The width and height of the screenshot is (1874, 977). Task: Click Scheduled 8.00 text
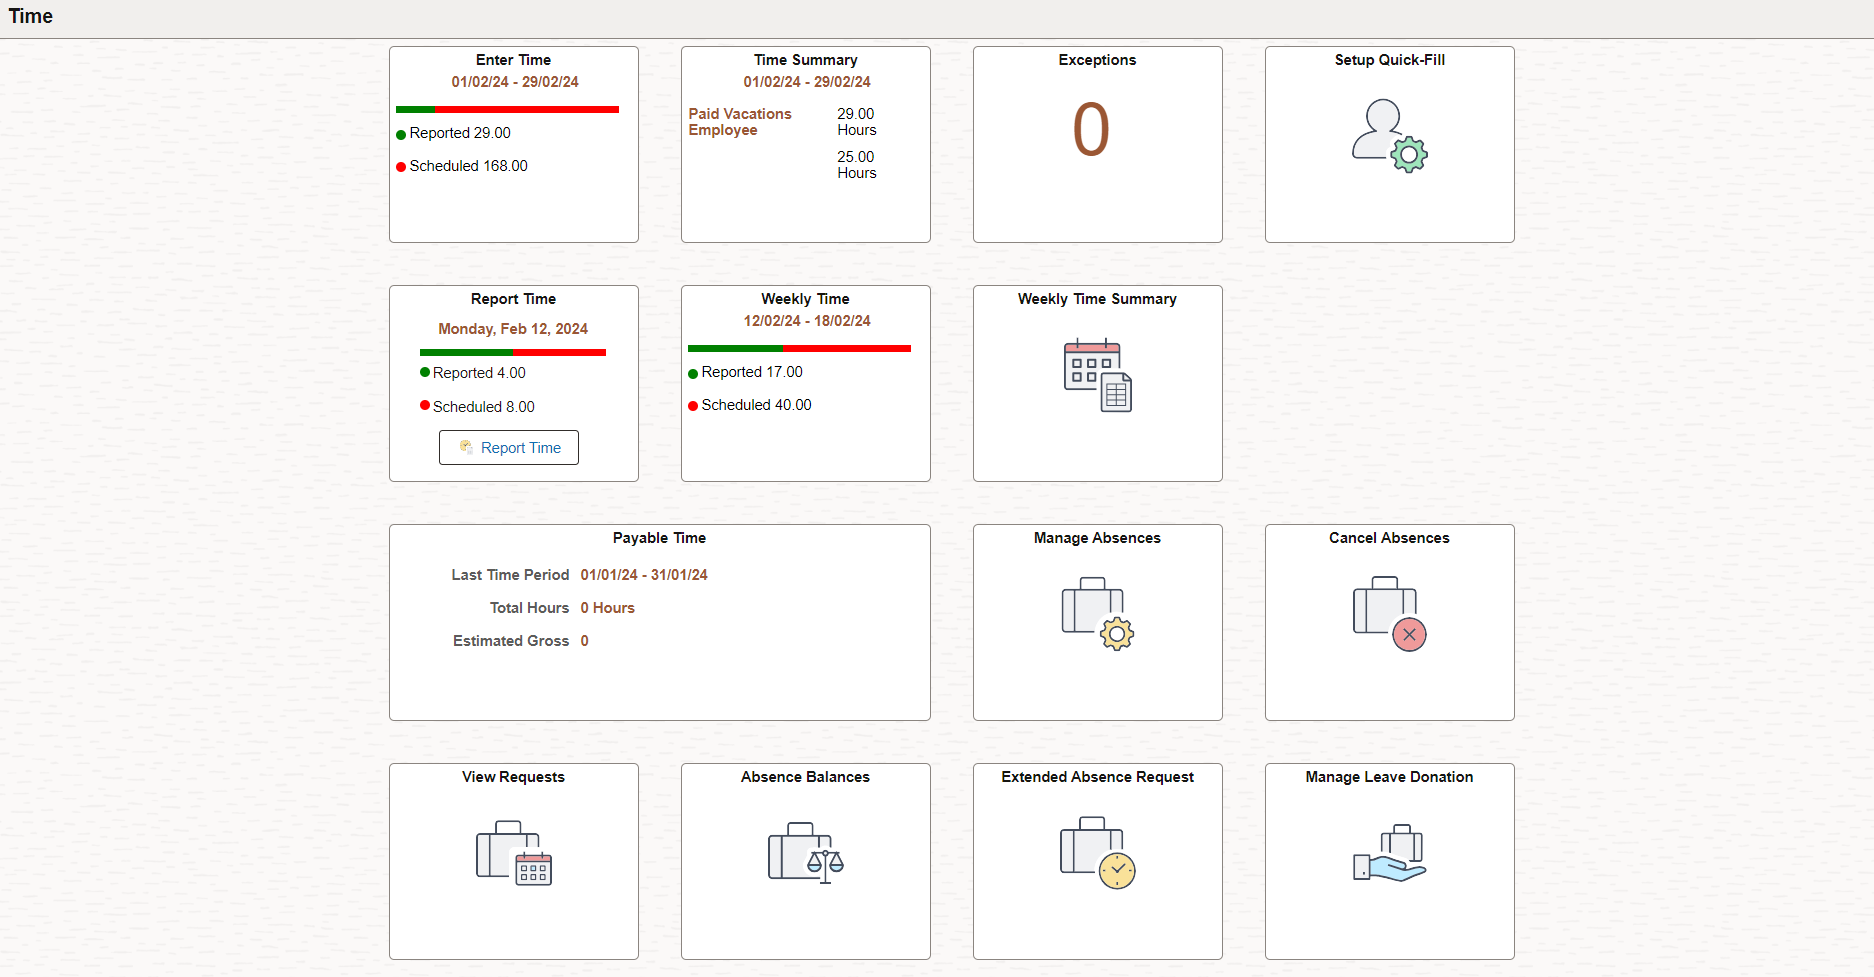click(x=484, y=407)
